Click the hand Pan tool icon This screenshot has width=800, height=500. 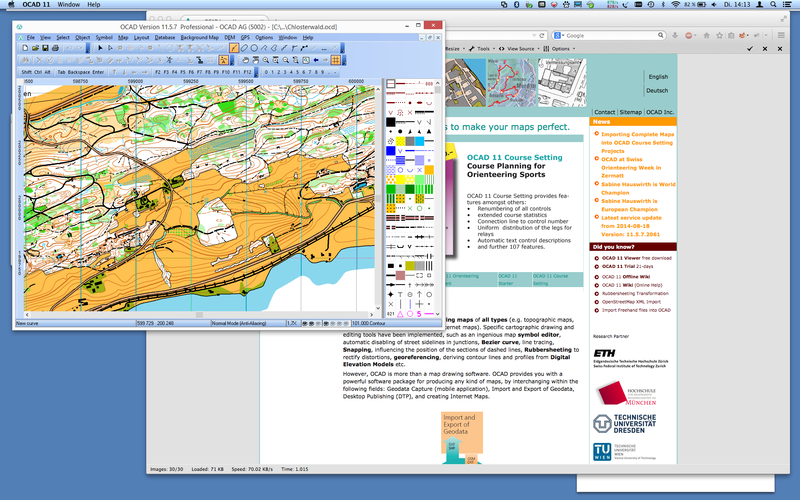(245, 60)
